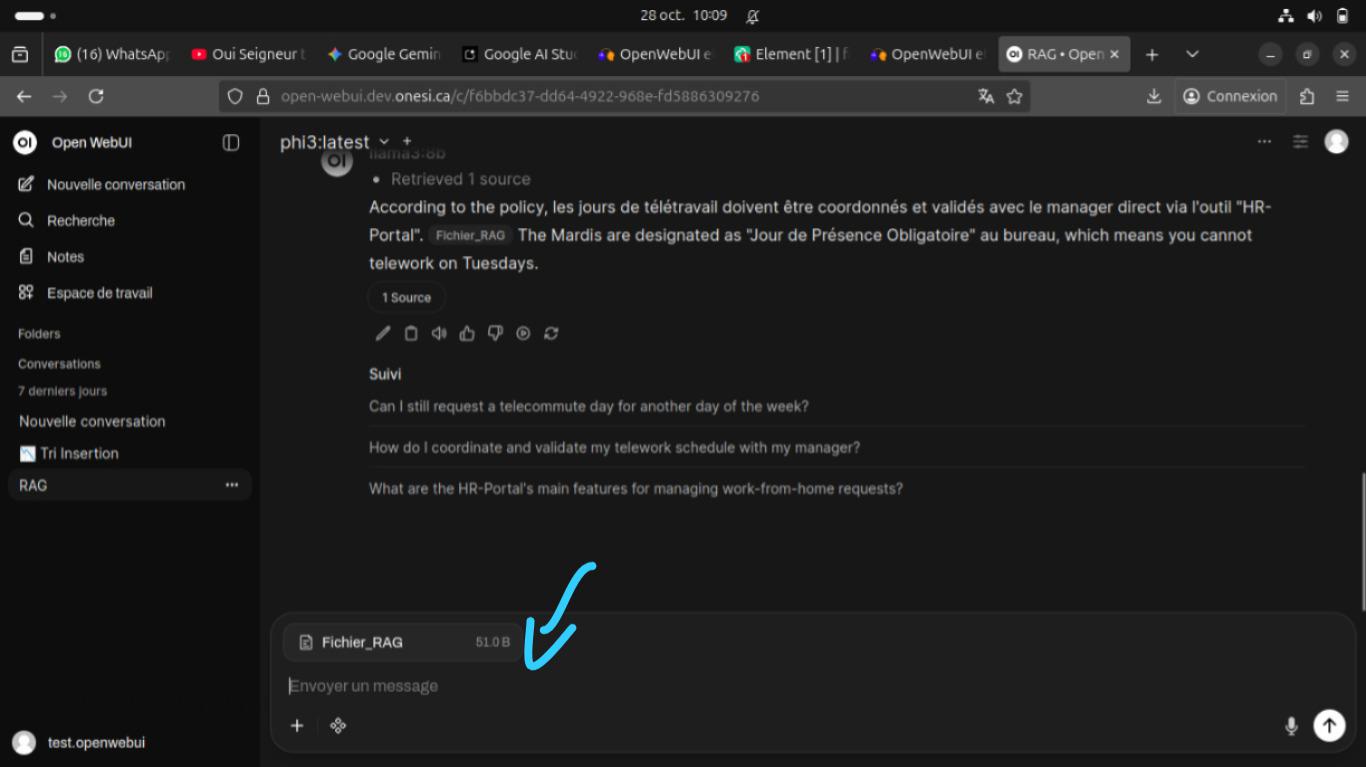The image size is (1366, 767).
Task: Open the browser tab list chevron
Action: (x=1192, y=55)
